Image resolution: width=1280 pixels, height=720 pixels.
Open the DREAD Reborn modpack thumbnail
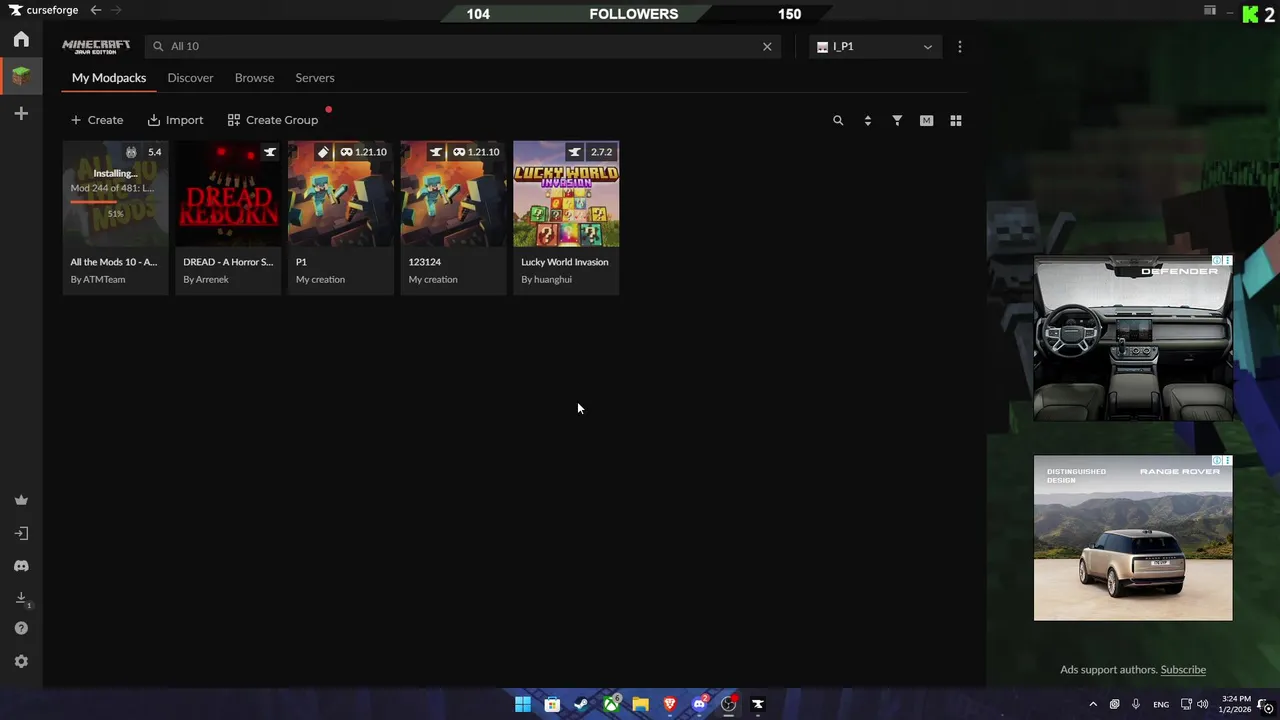coord(228,194)
